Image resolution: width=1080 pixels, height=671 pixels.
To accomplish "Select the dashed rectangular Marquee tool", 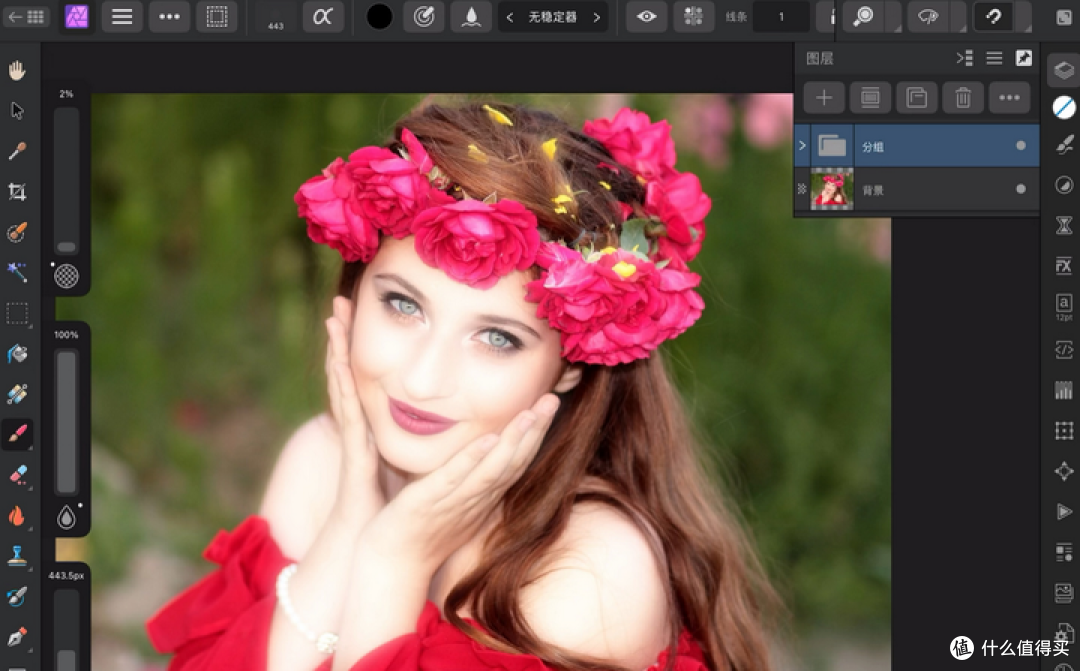I will 17,313.
